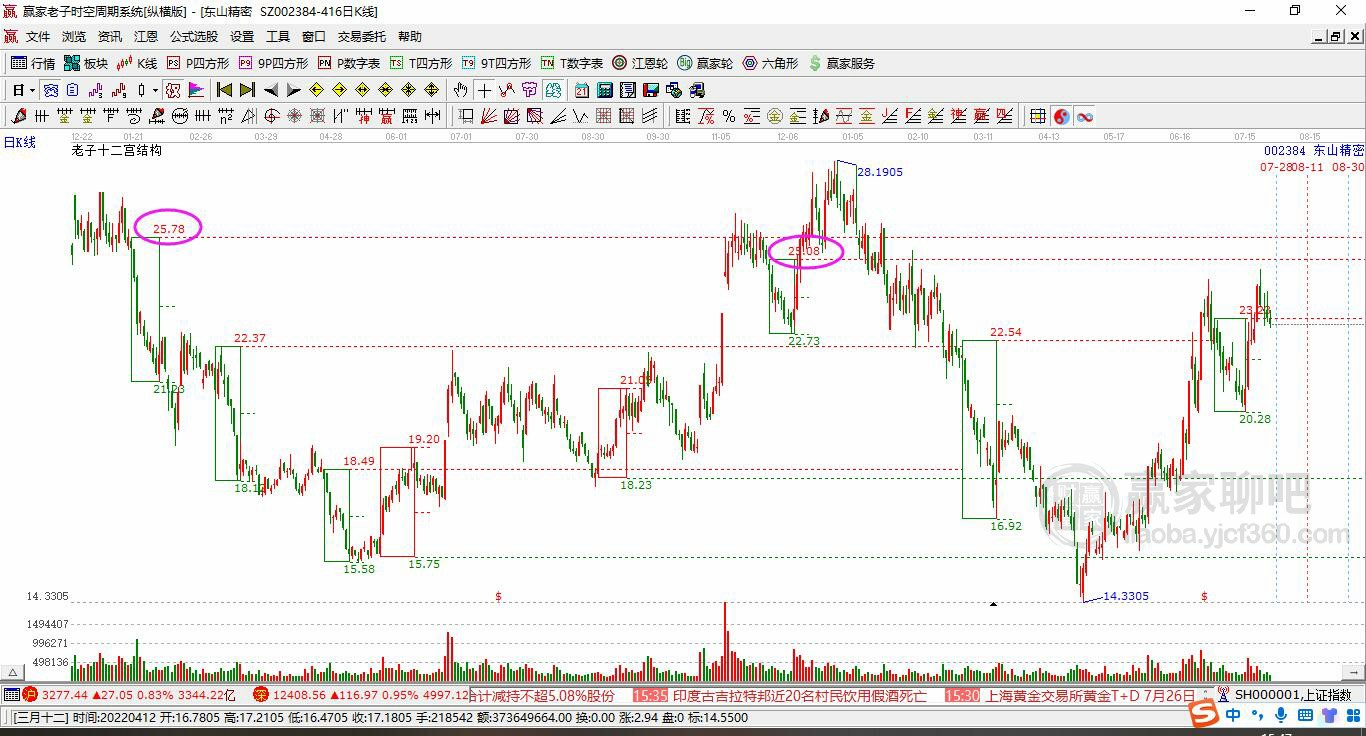Click the 002384 东山精密 stock label
Viewport: 1366px width, 736px height.
pyautogui.click(x=1313, y=150)
